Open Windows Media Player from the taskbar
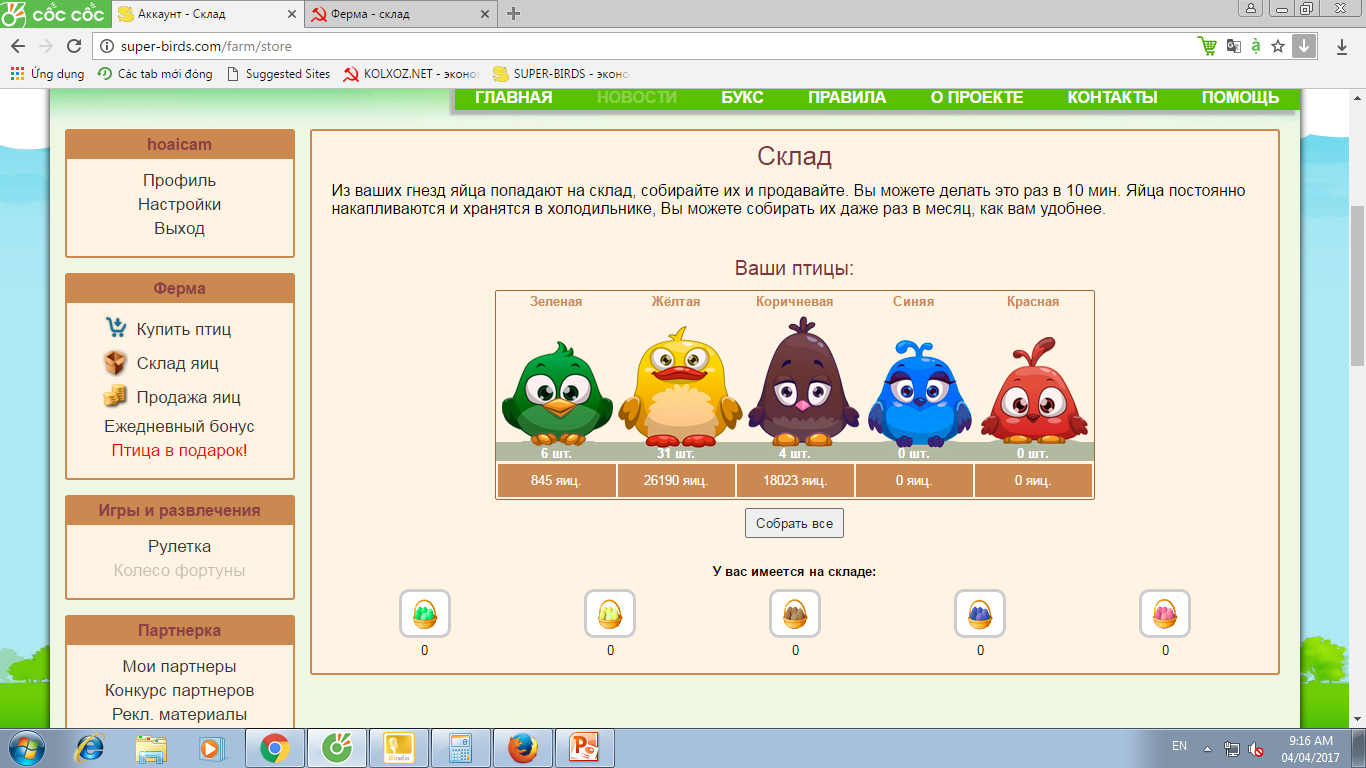1366x768 pixels. [210, 748]
